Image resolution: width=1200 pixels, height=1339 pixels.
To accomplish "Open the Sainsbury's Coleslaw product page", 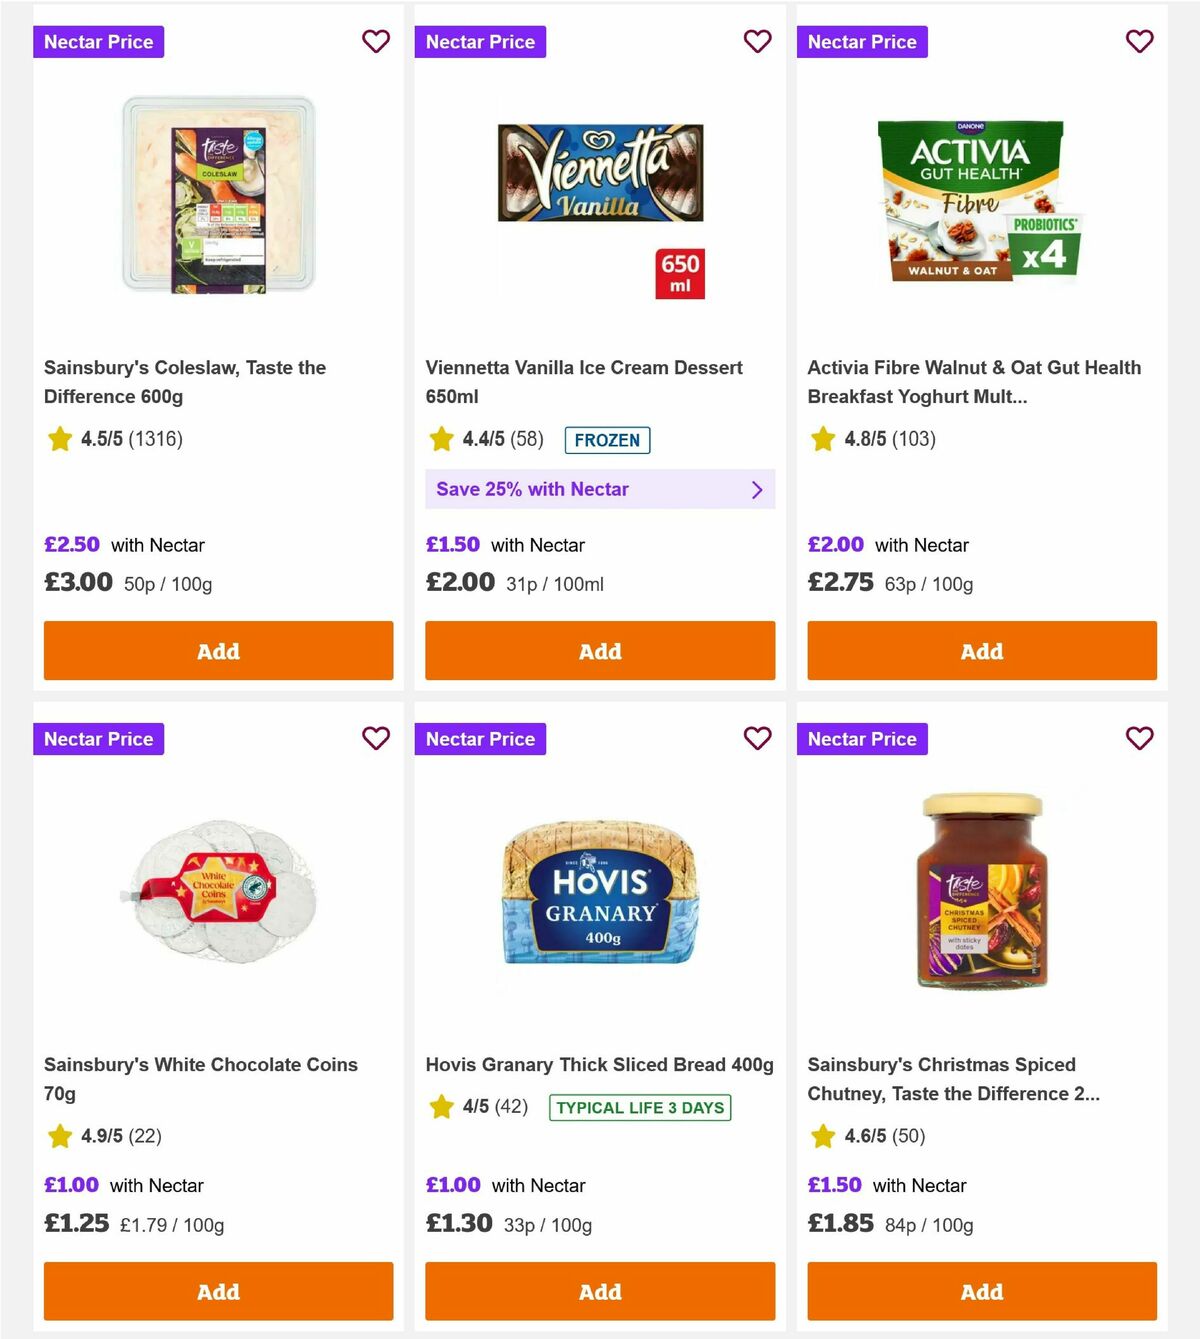I will tap(184, 381).
